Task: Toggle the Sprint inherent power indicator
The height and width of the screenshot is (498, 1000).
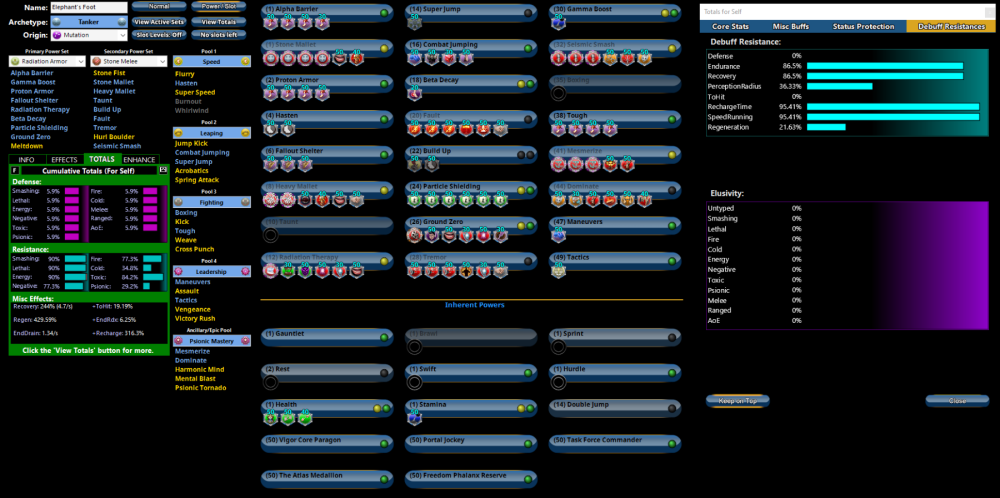Action: (672, 336)
